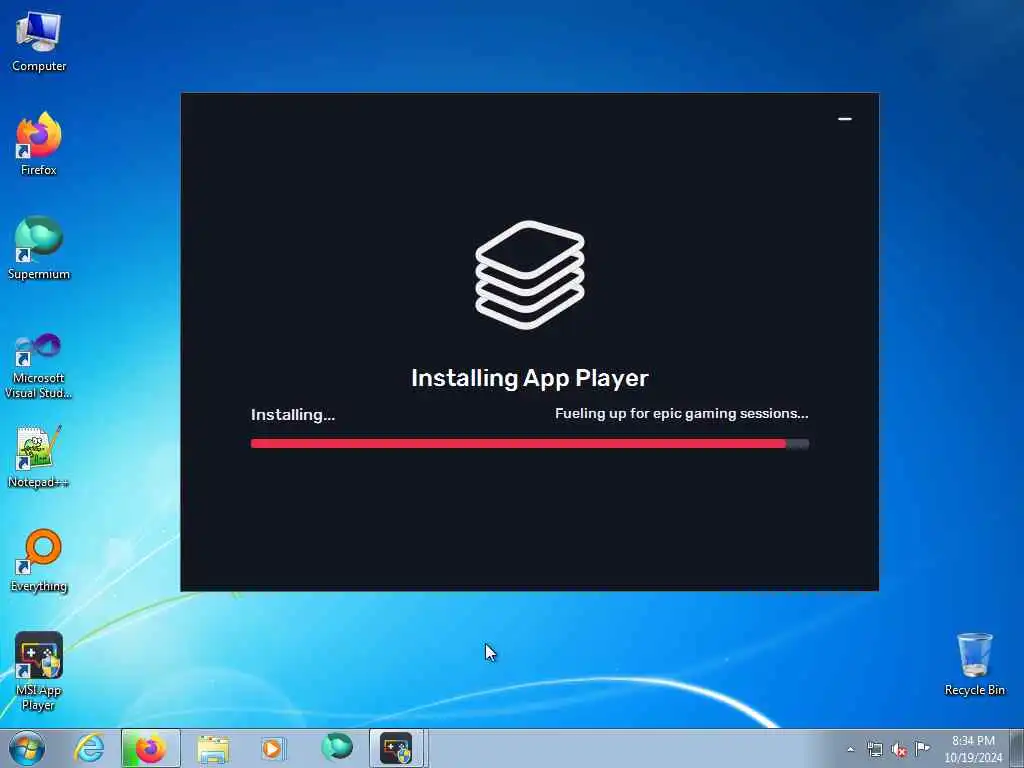Launch Internet Explorer from the taskbar
Screen dimensions: 1024x768
pyautogui.click(x=89, y=748)
